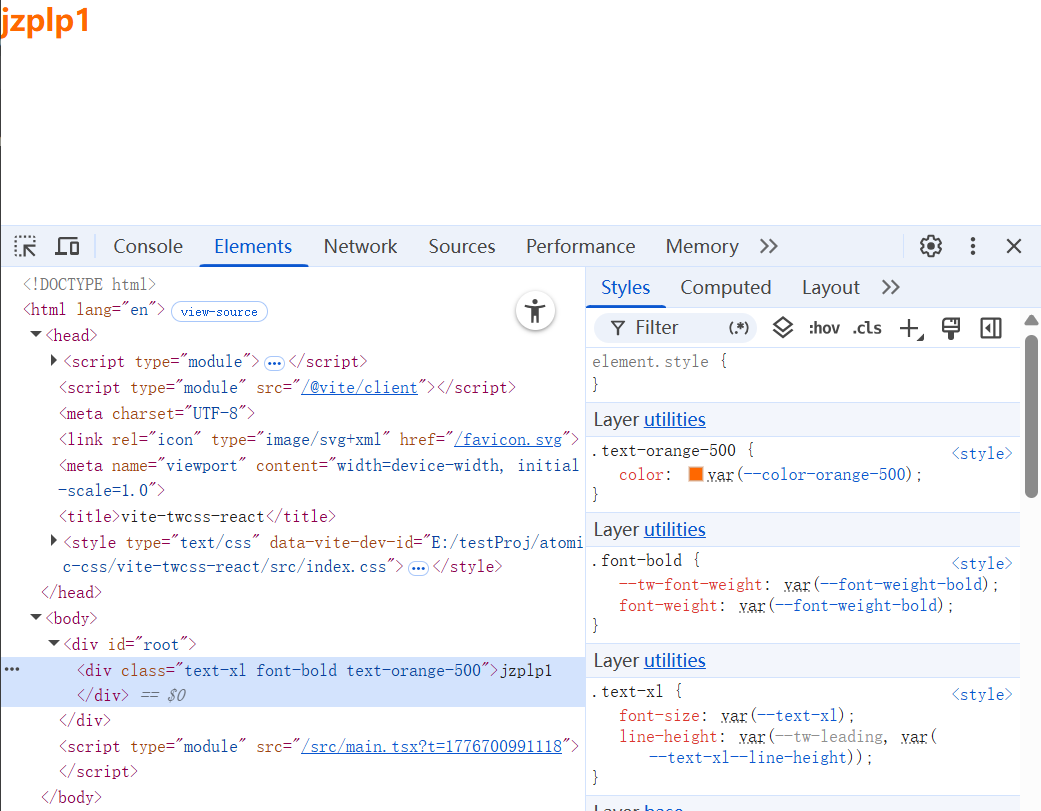Image resolution: width=1041 pixels, height=811 pixels.
Task: Open <style> source link for .text-orange-500
Action: 982,453
